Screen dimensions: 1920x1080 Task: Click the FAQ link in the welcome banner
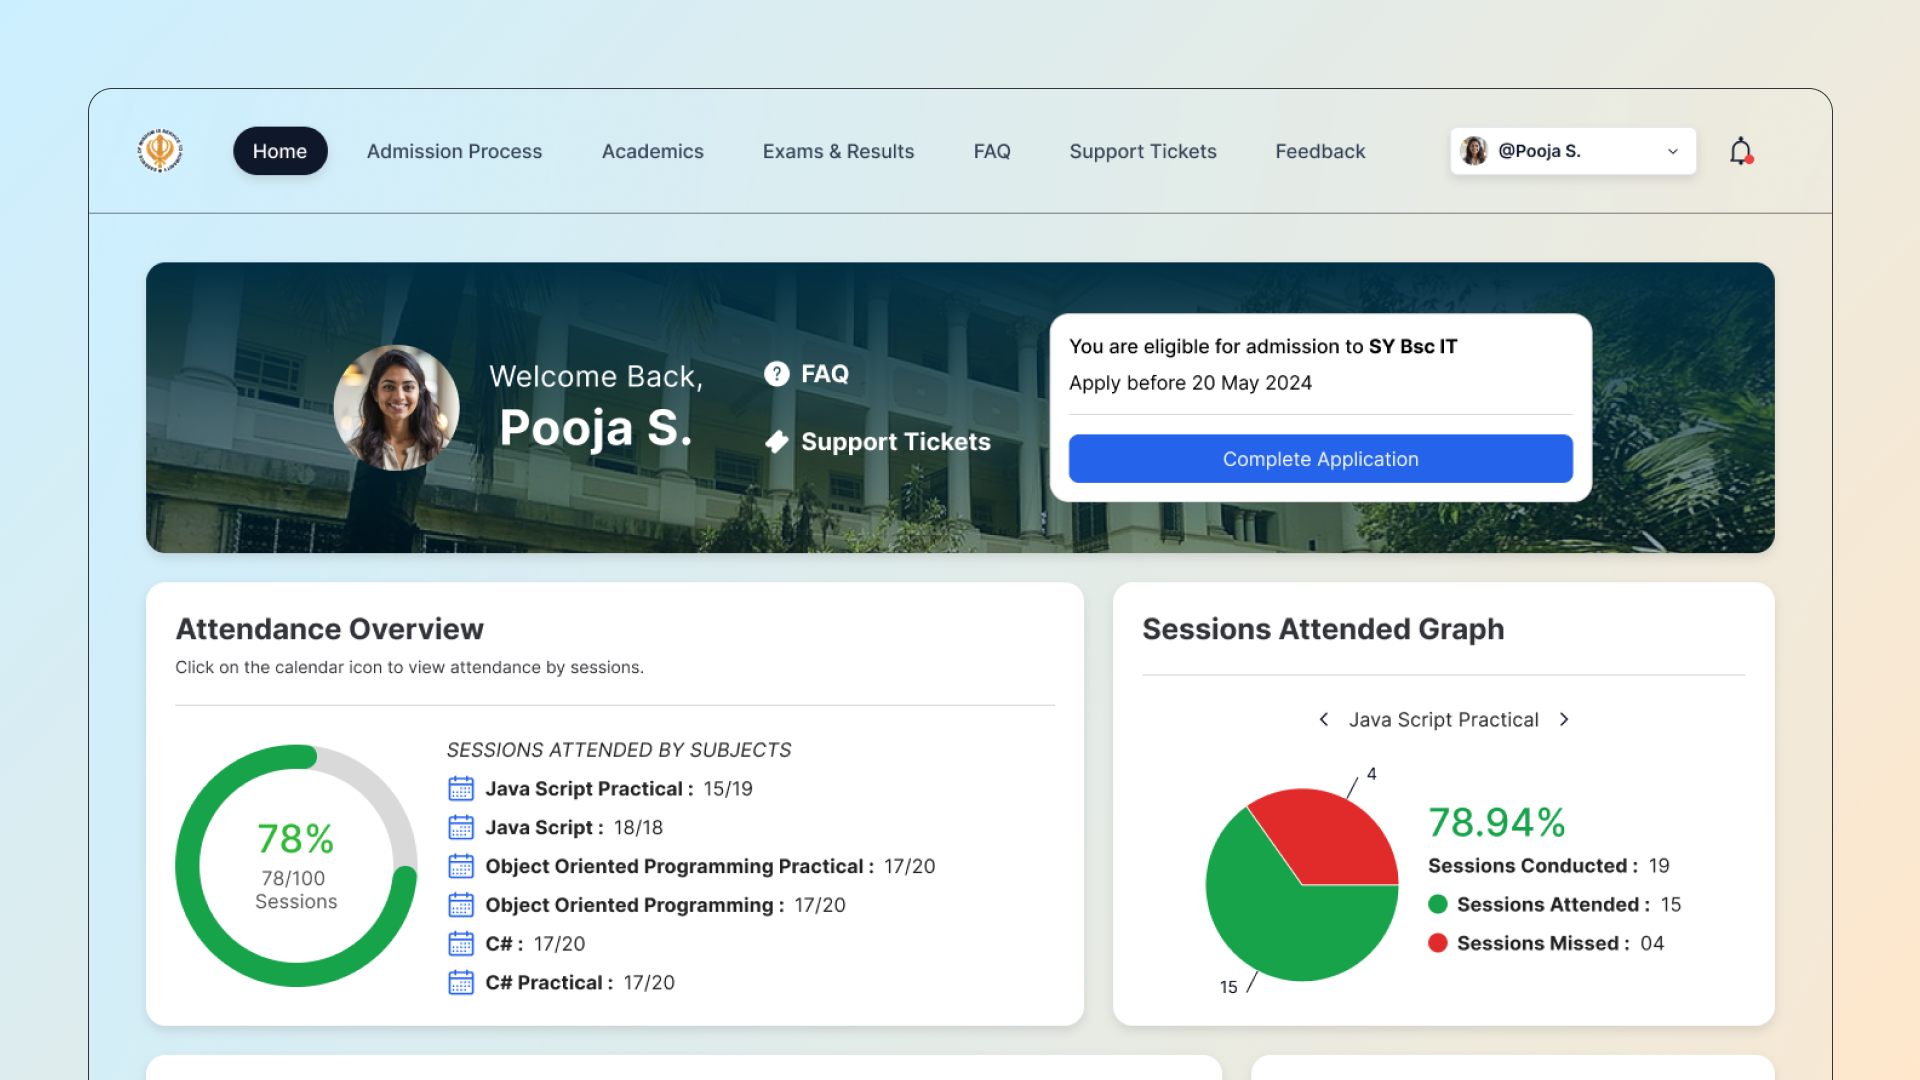[824, 374]
